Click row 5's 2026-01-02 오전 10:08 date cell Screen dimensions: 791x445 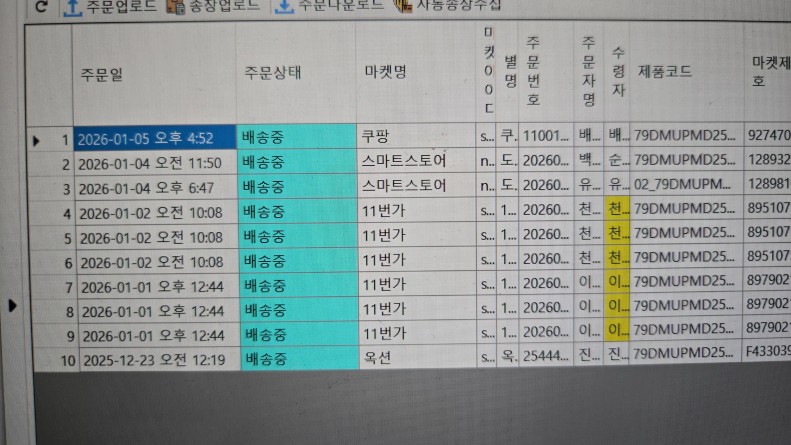pyautogui.click(x=158, y=237)
